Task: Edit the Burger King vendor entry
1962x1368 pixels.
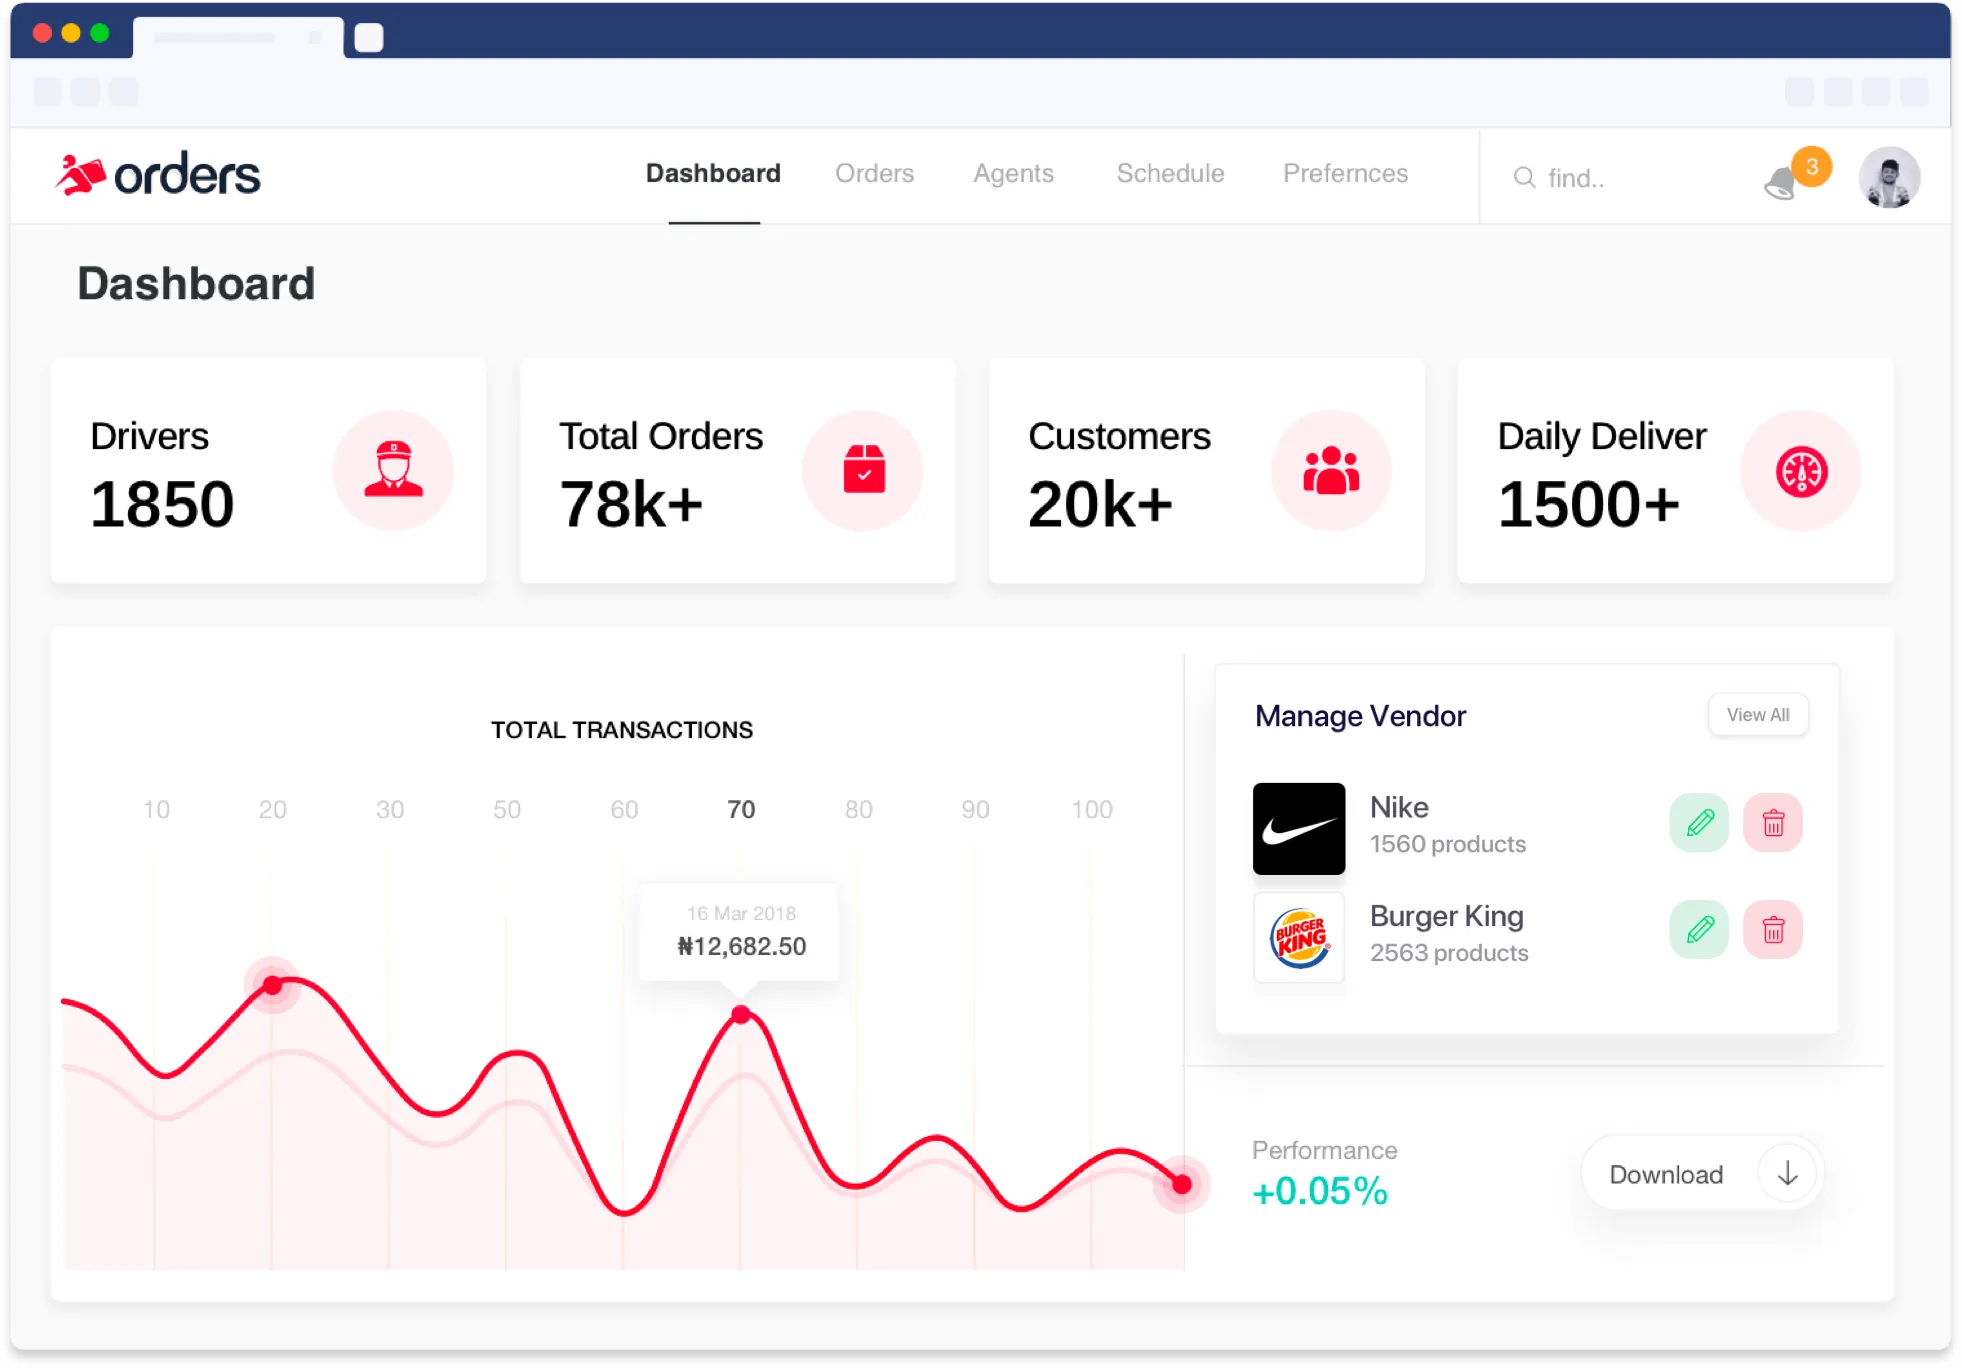Action: (1699, 930)
